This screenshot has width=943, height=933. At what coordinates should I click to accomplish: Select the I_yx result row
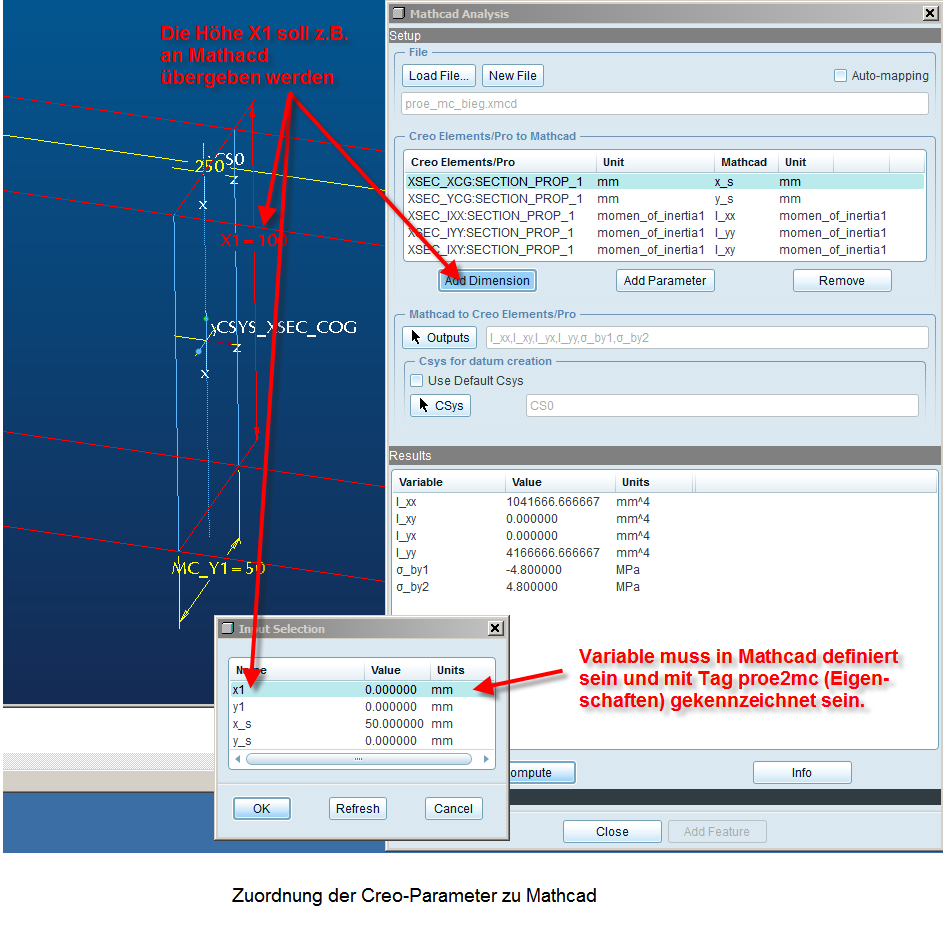(x=665, y=535)
